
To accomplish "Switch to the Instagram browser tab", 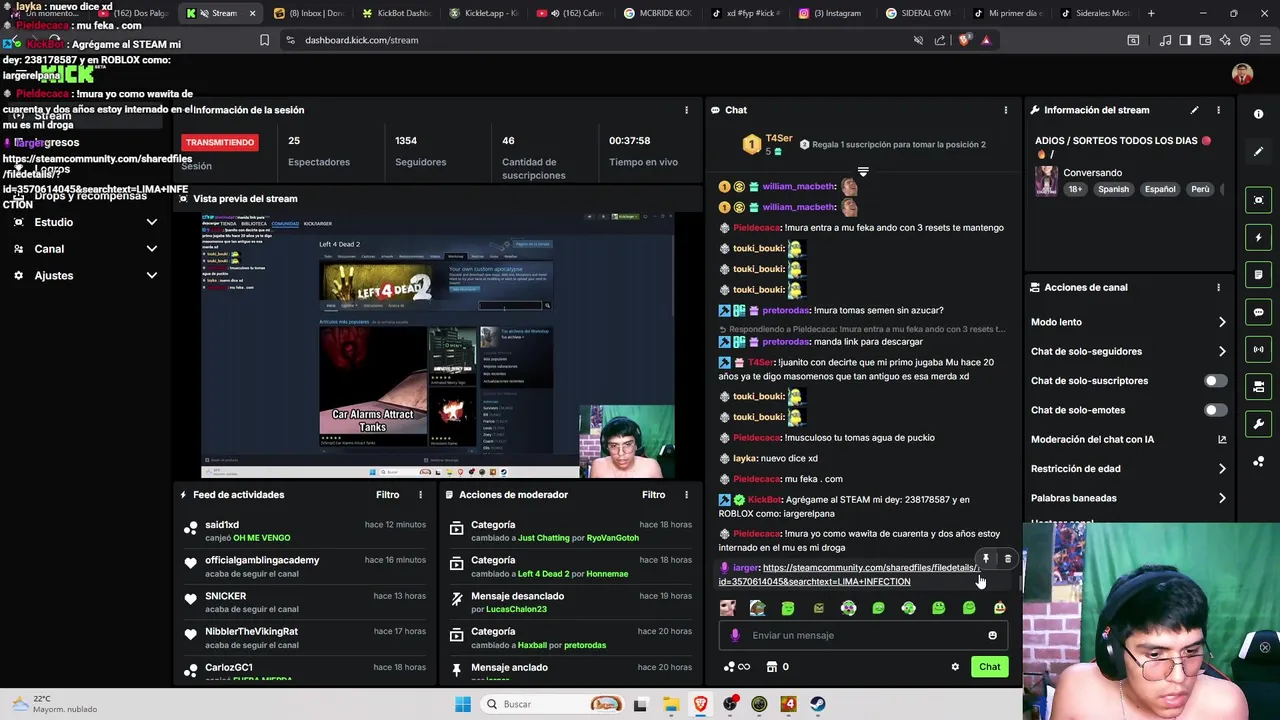I will click(x=829, y=13).
